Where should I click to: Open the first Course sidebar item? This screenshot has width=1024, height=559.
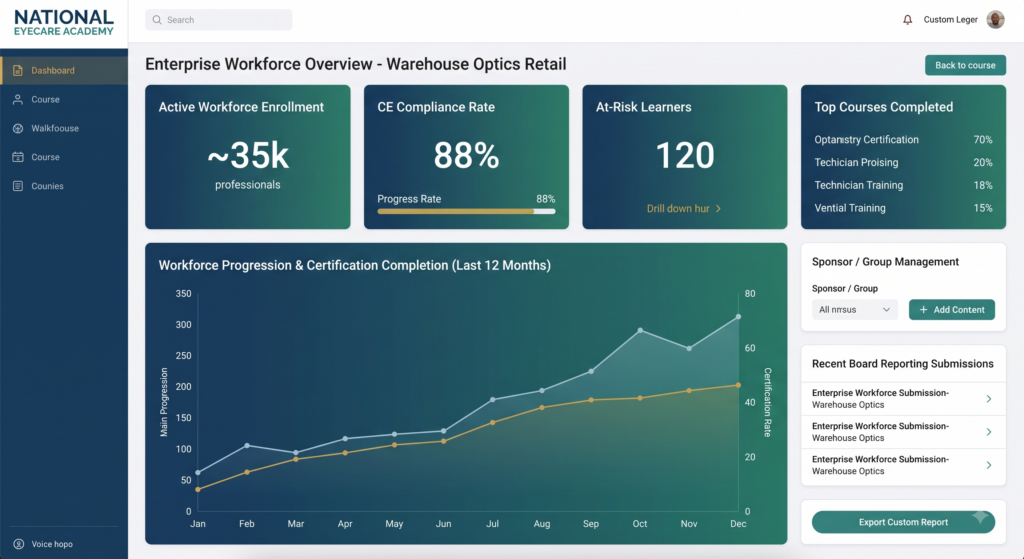64,99
